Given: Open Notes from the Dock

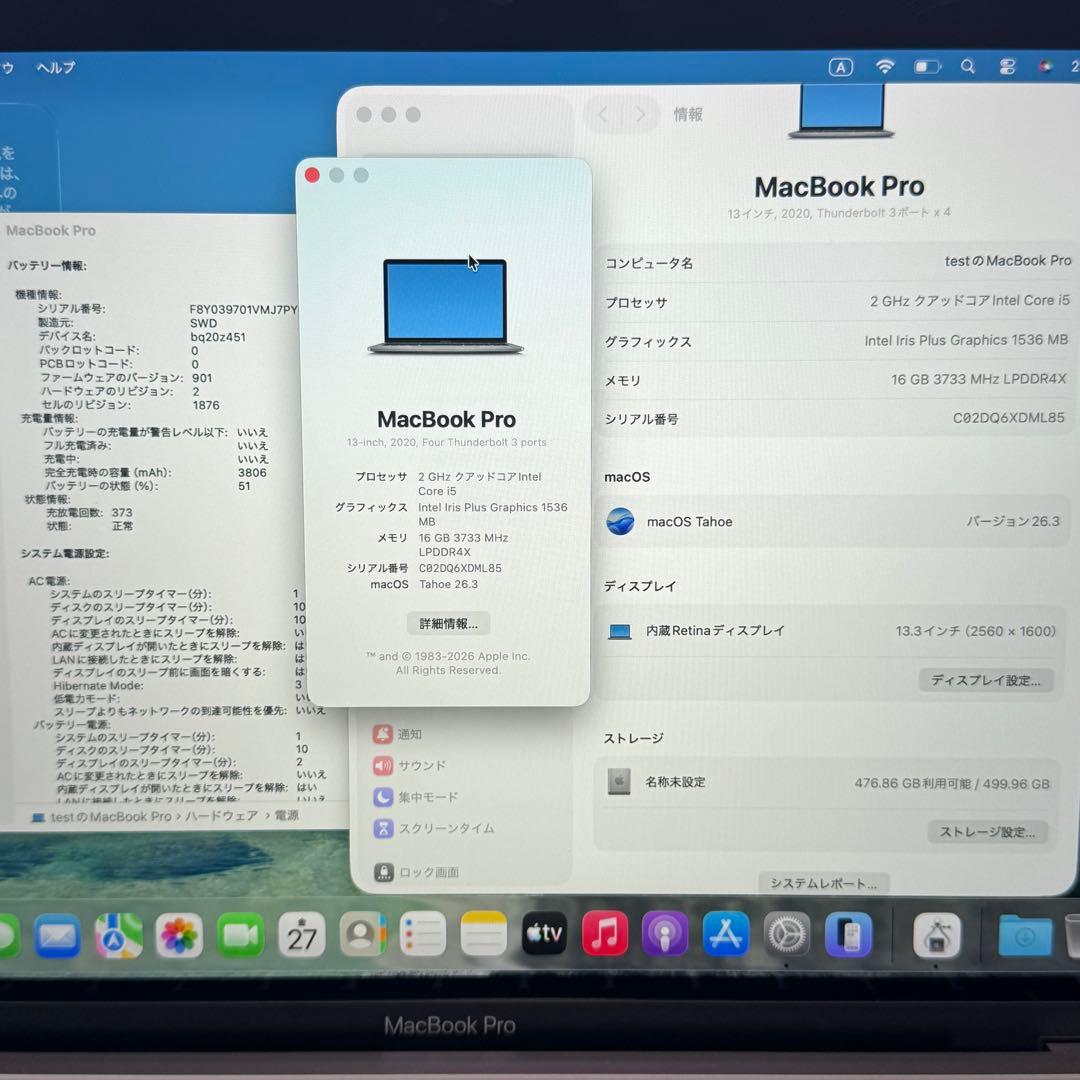Looking at the screenshot, I should (x=484, y=935).
